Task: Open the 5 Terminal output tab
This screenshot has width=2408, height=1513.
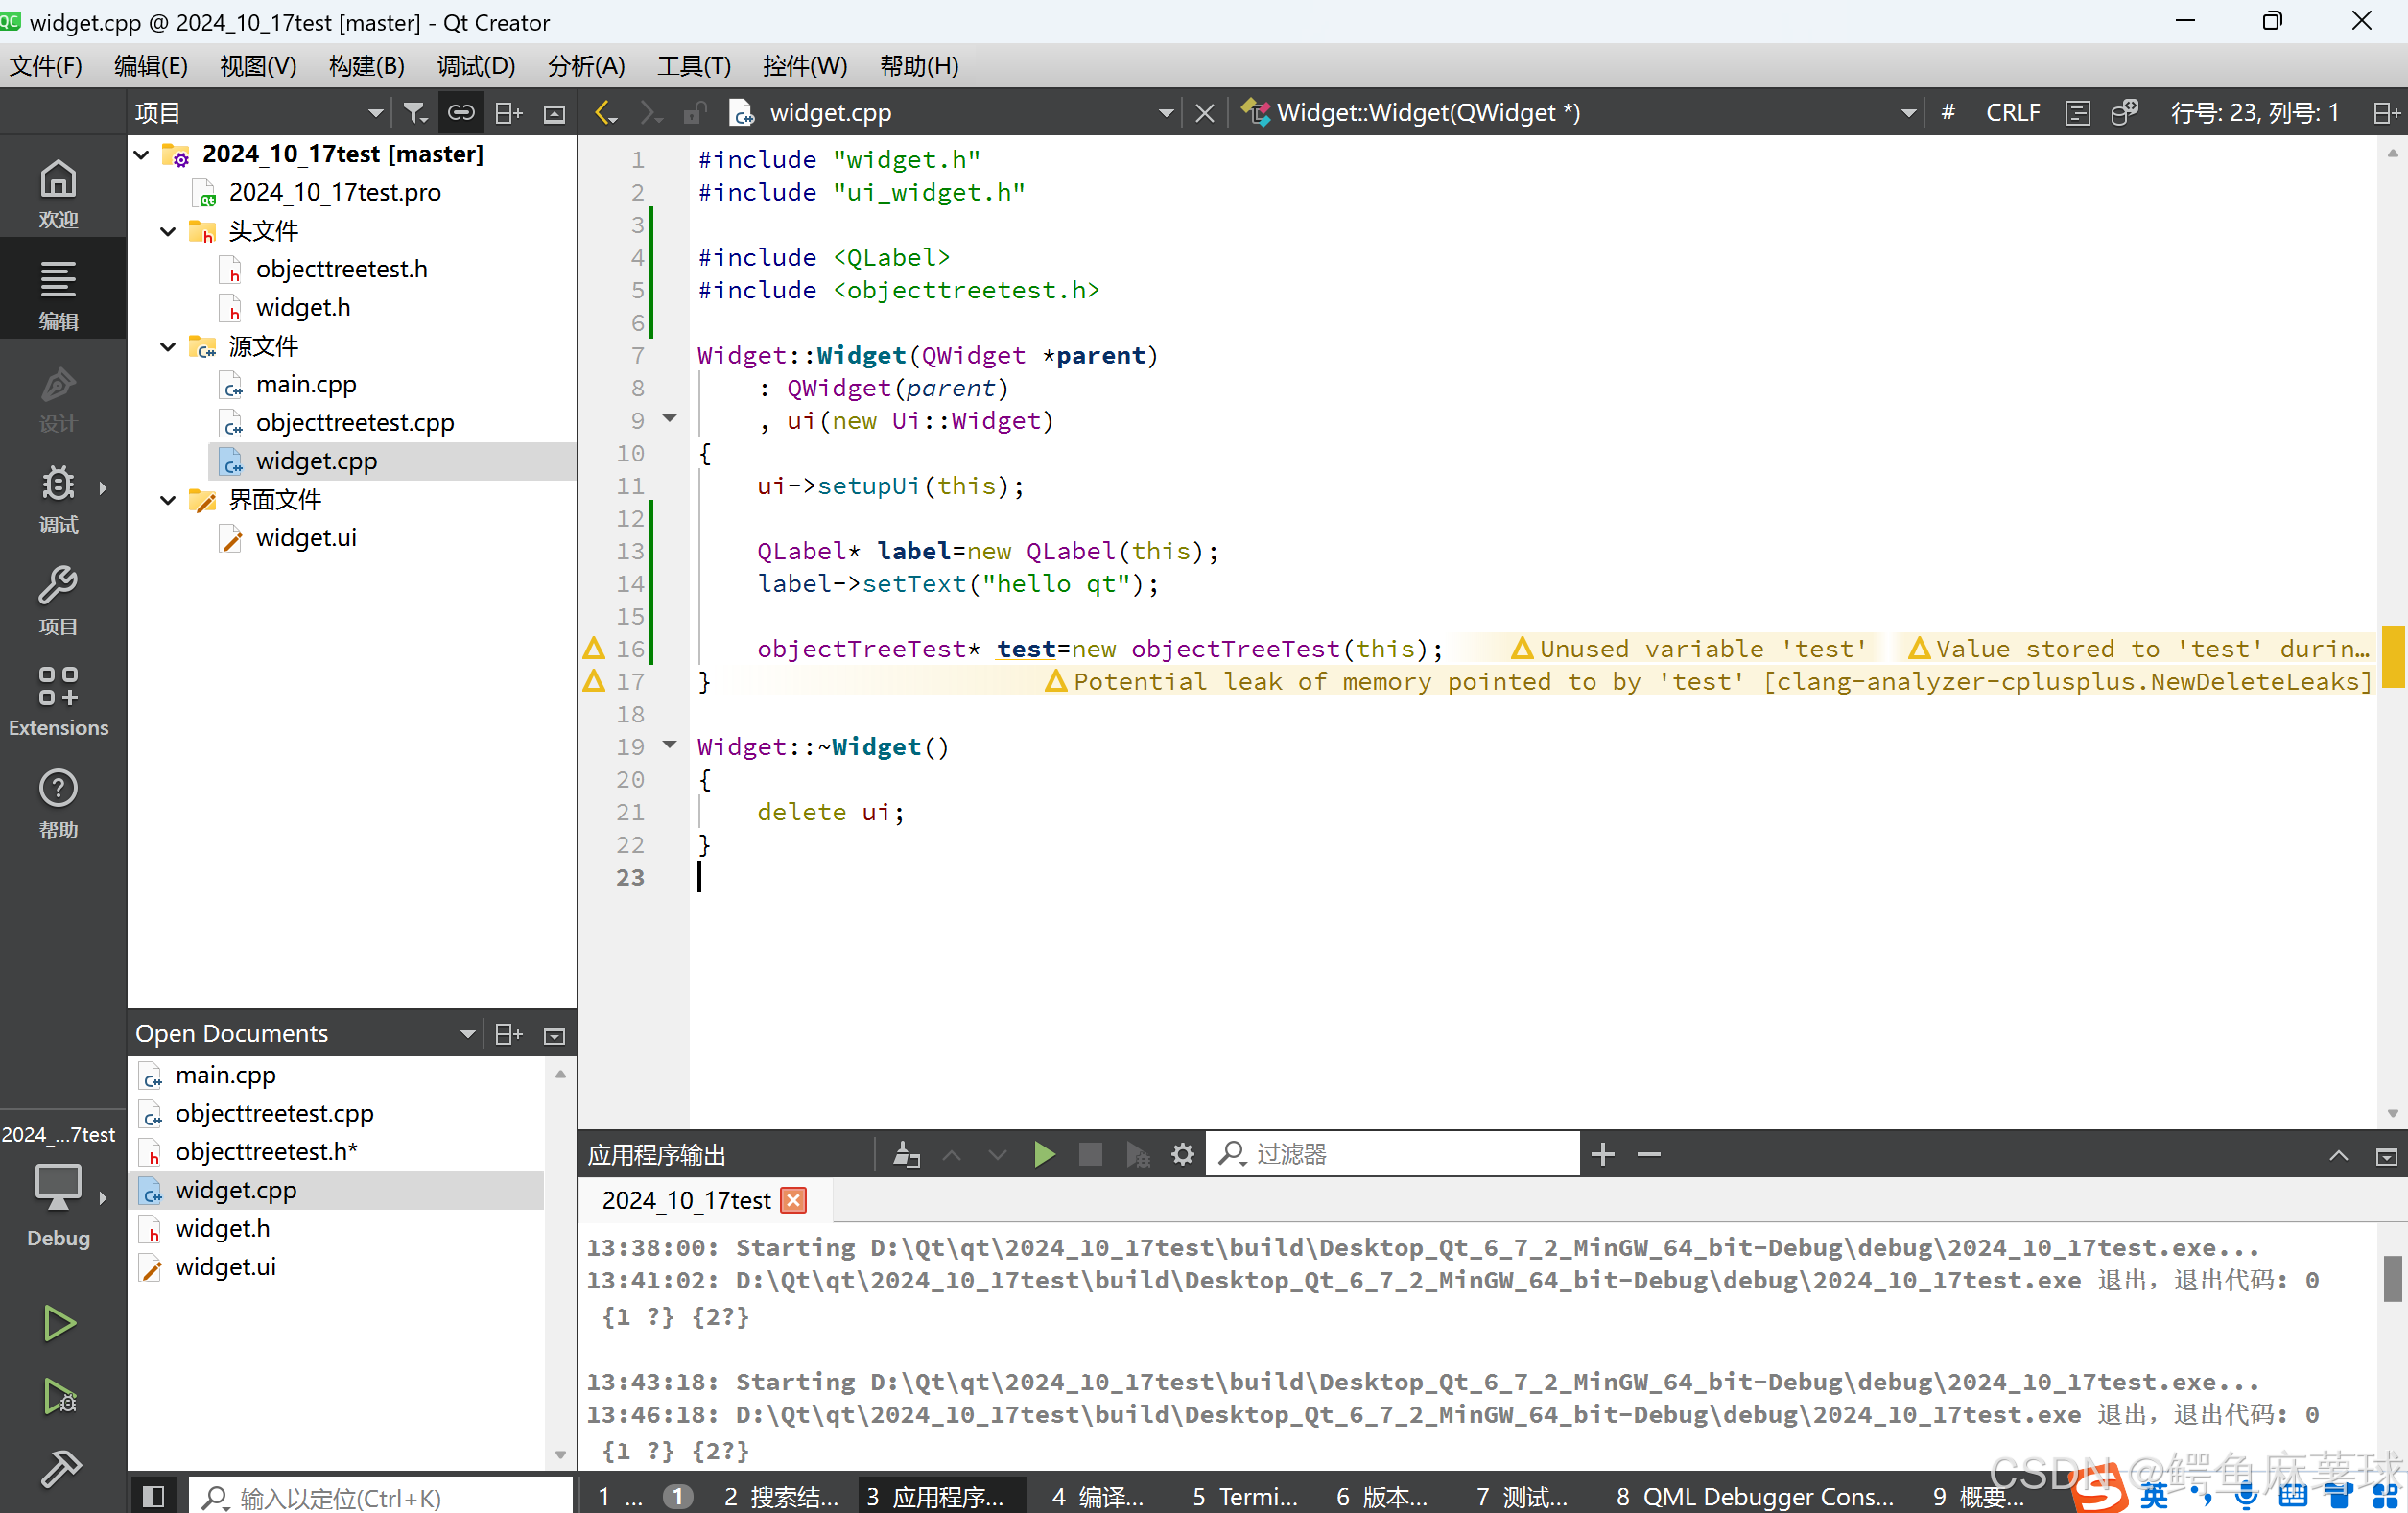Action: click(x=1244, y=1495)
